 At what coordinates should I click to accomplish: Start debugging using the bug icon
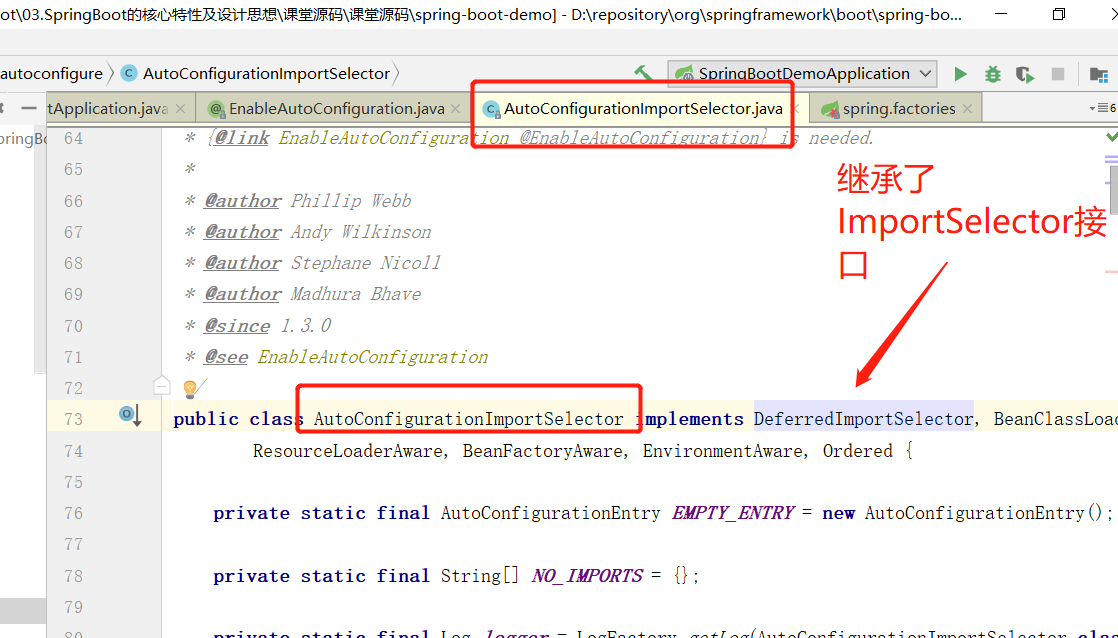(x=991, y=73)
